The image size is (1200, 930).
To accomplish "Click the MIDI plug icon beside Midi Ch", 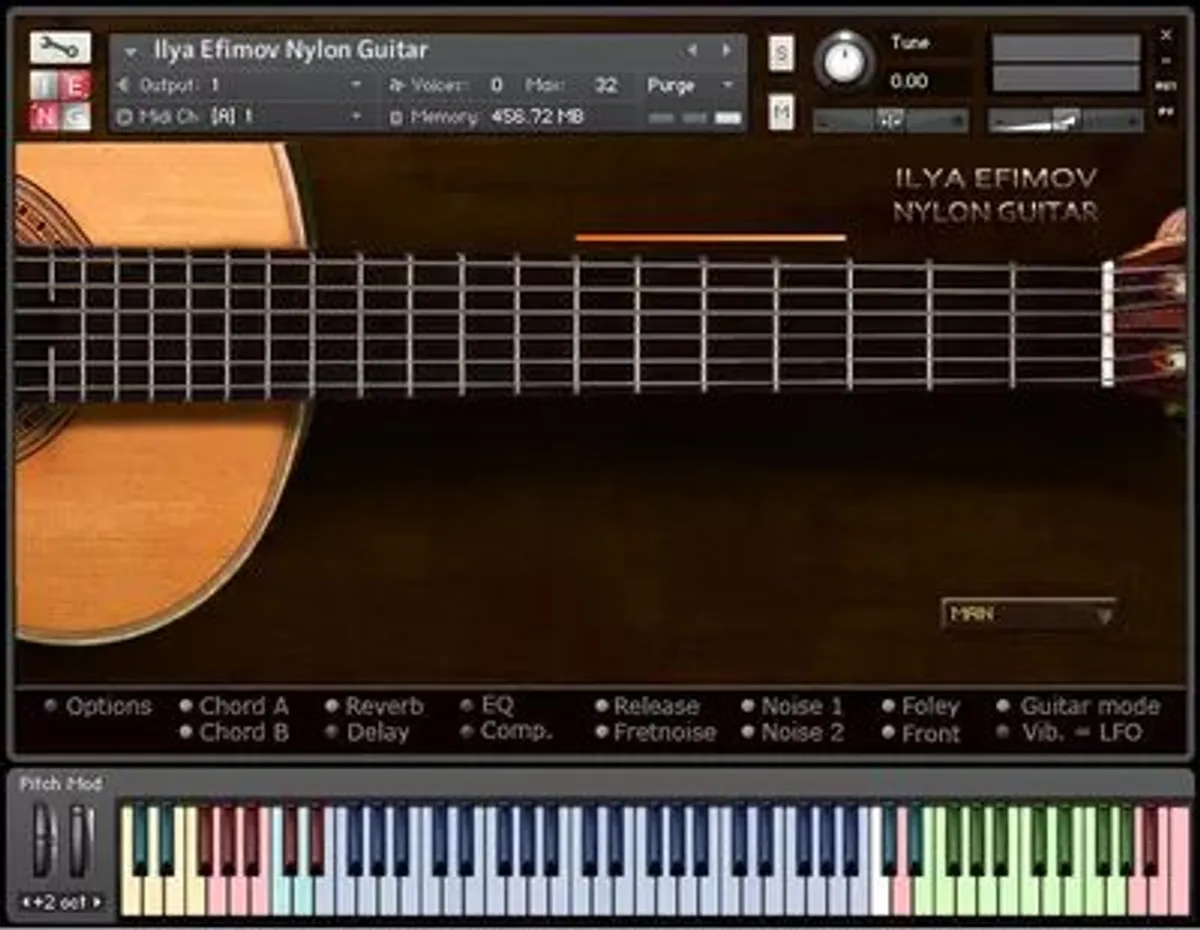I will (123, 116).
